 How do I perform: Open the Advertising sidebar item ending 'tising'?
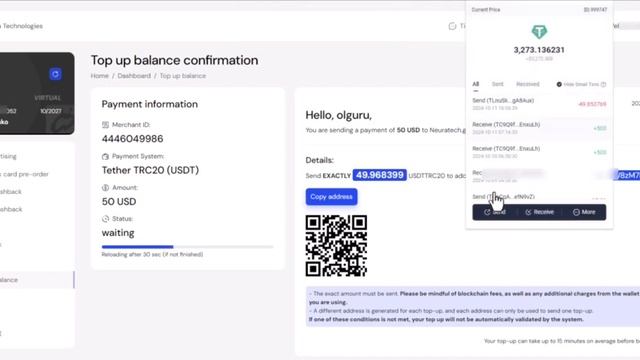(8, 156)
